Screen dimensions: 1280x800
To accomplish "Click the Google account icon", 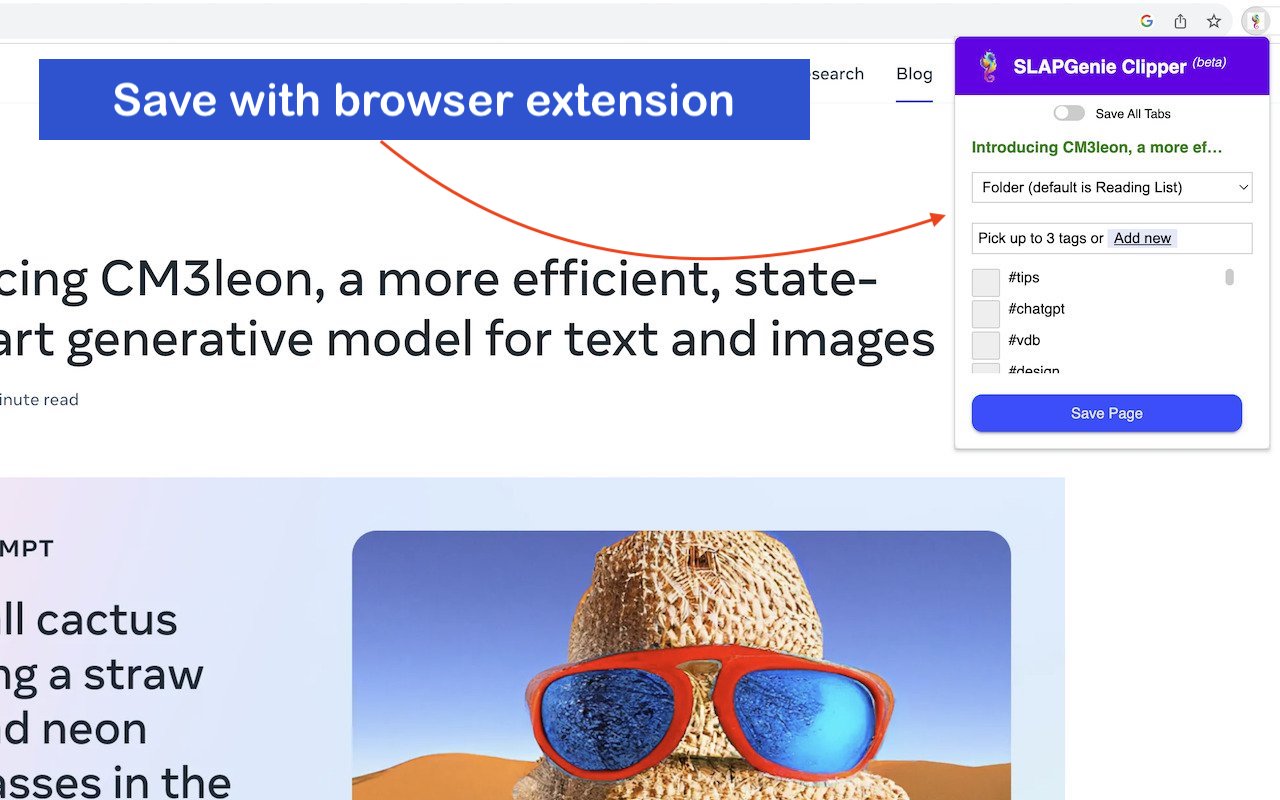I will 1146,21.
